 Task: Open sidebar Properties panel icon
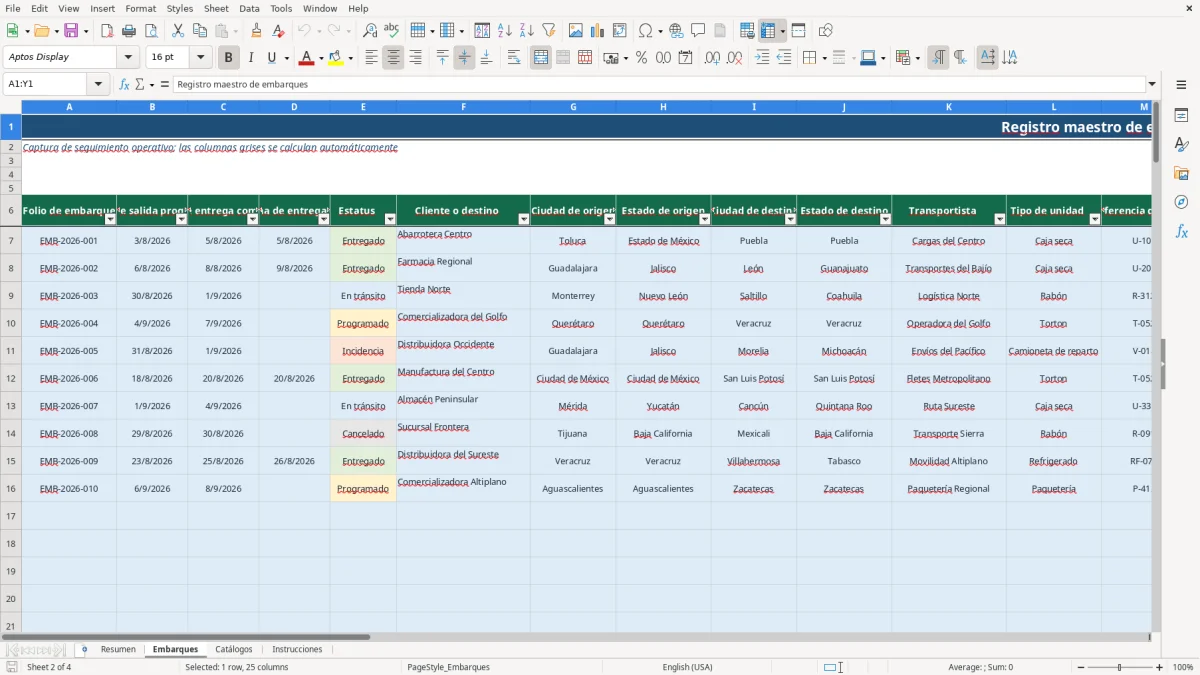click(1181, 116)
